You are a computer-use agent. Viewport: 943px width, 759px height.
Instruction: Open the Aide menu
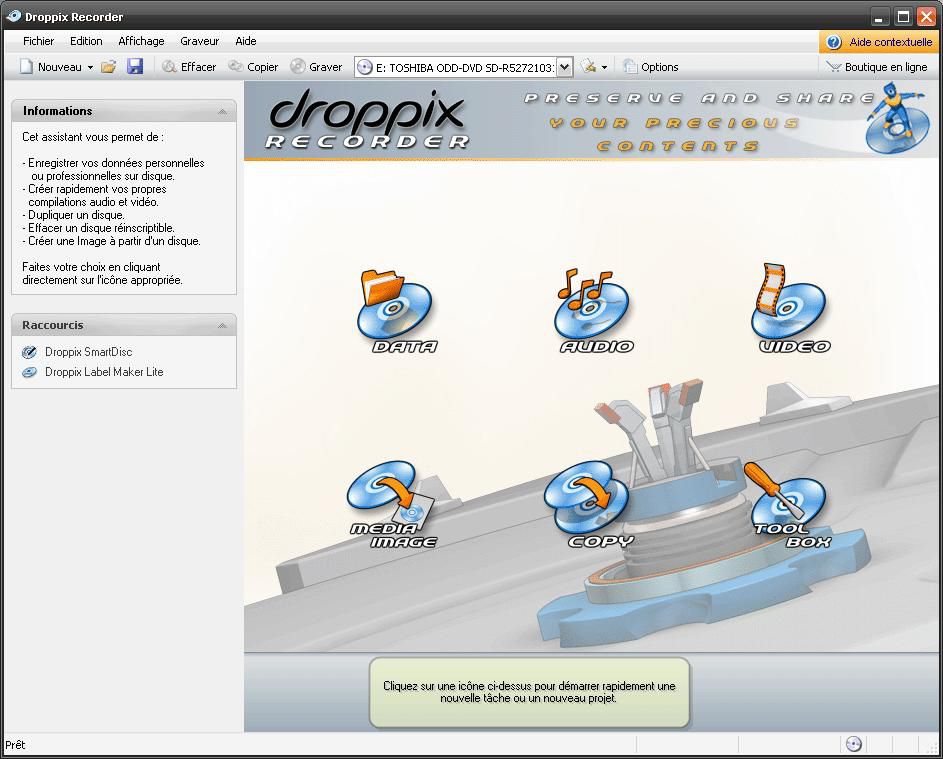click(x=246, y=41)
